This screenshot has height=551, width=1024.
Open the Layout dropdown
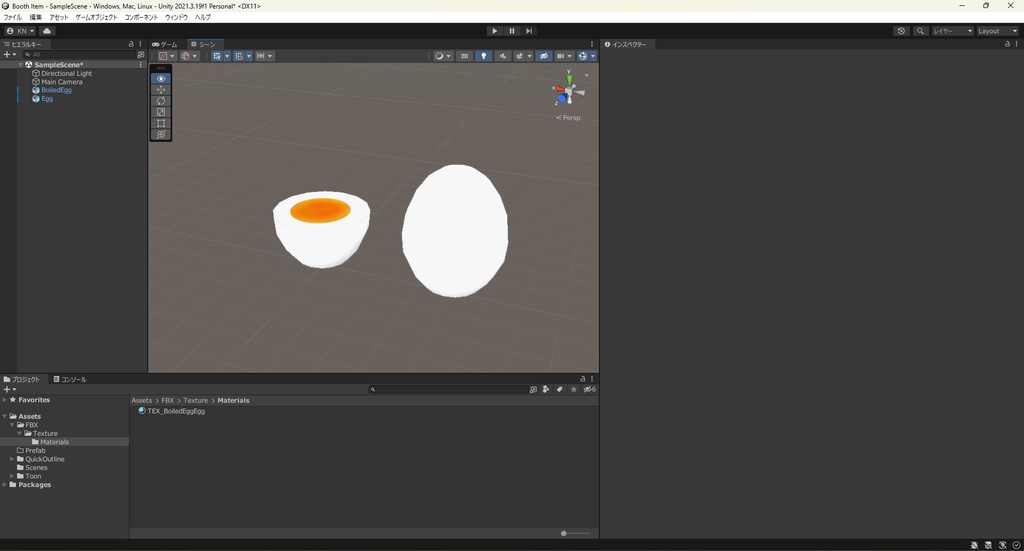pos(997,31)
